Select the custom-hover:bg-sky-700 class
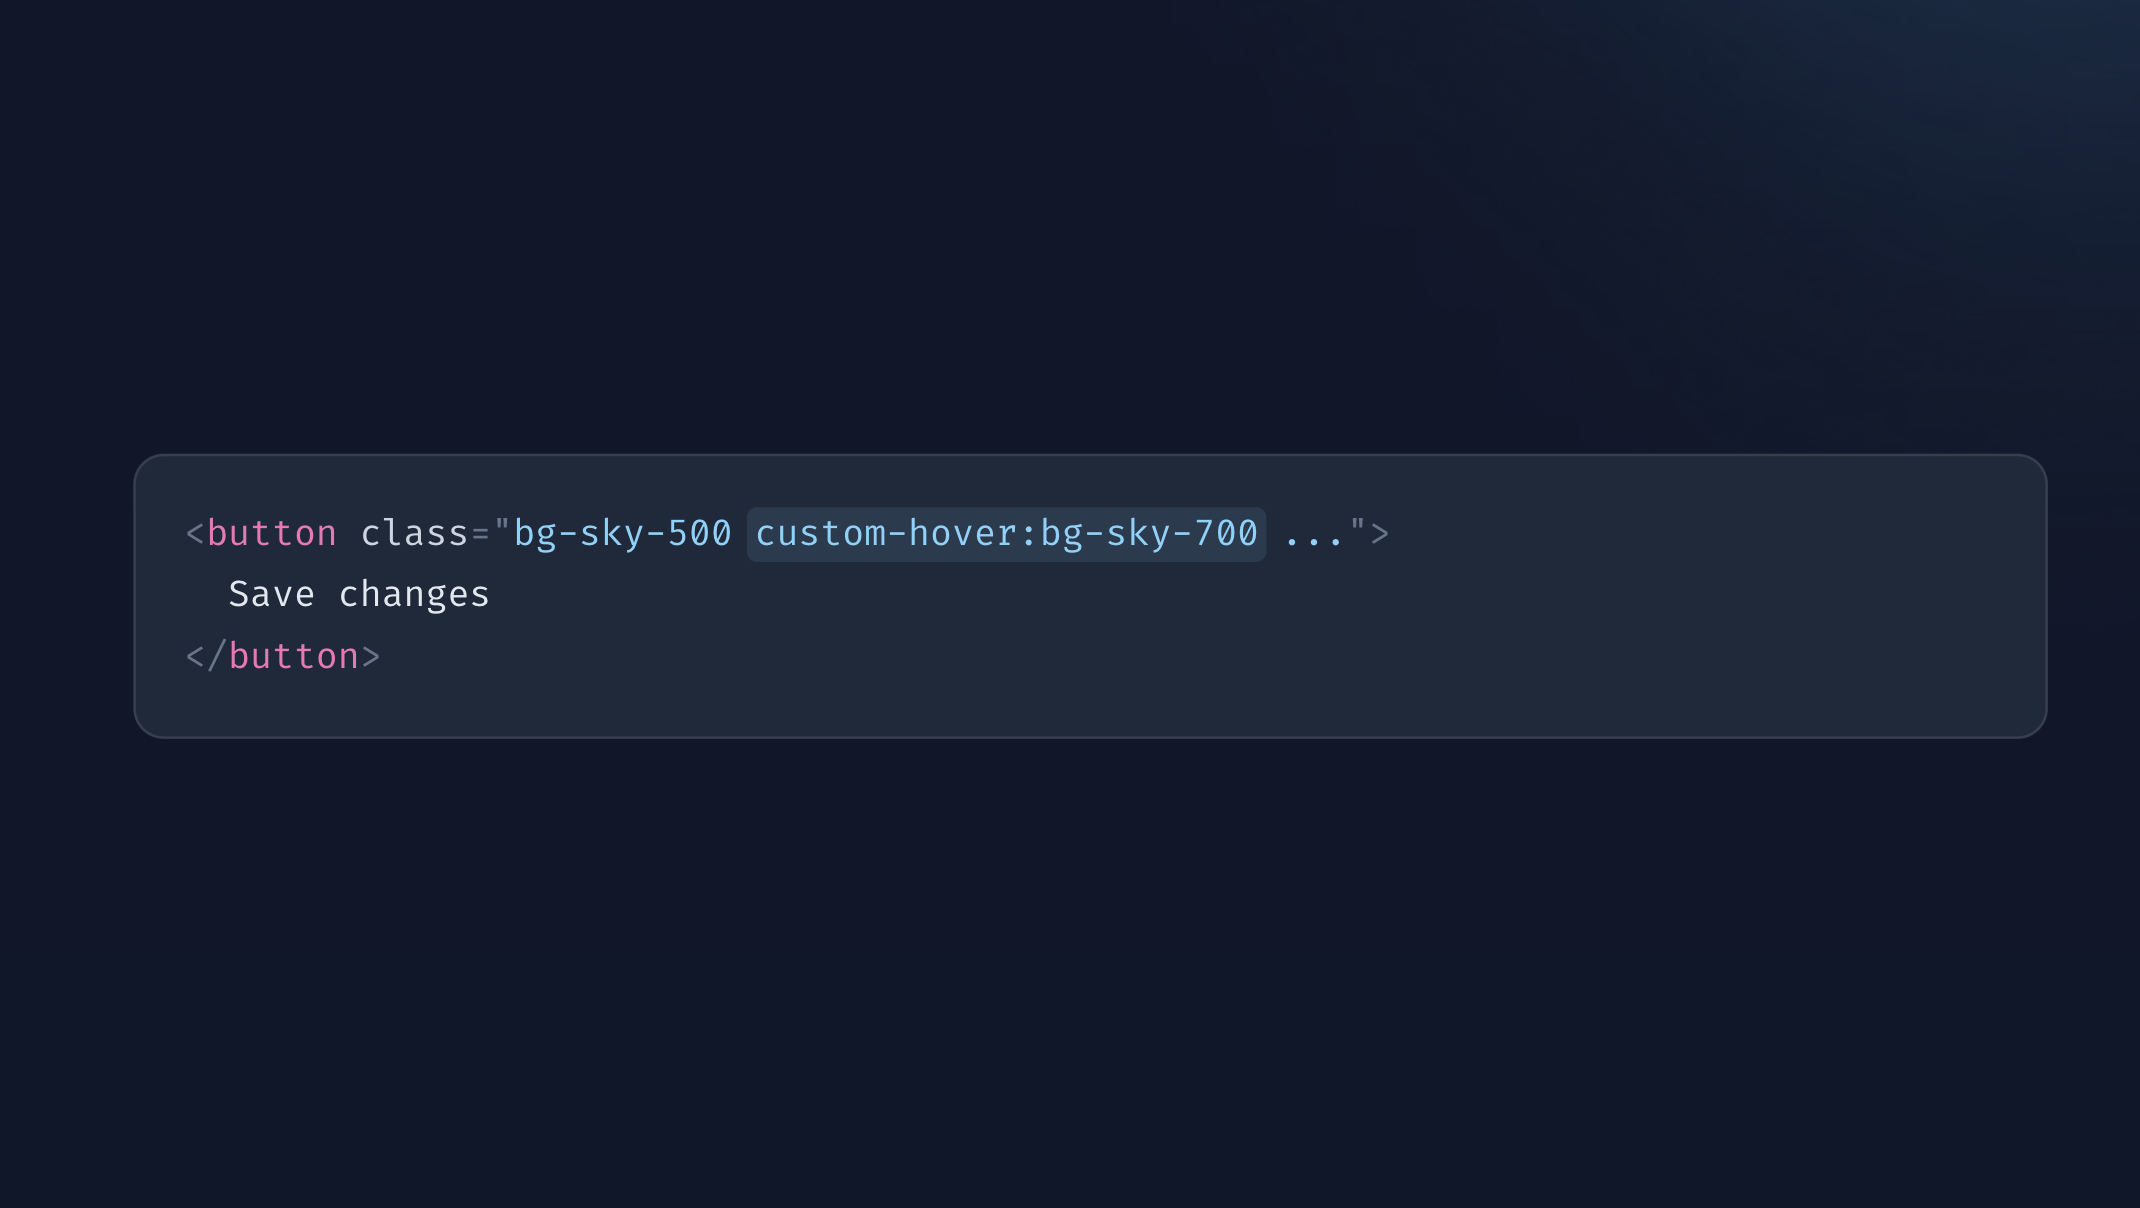This screenshot has height=1208, width=2140. (x=1005, y=532)
